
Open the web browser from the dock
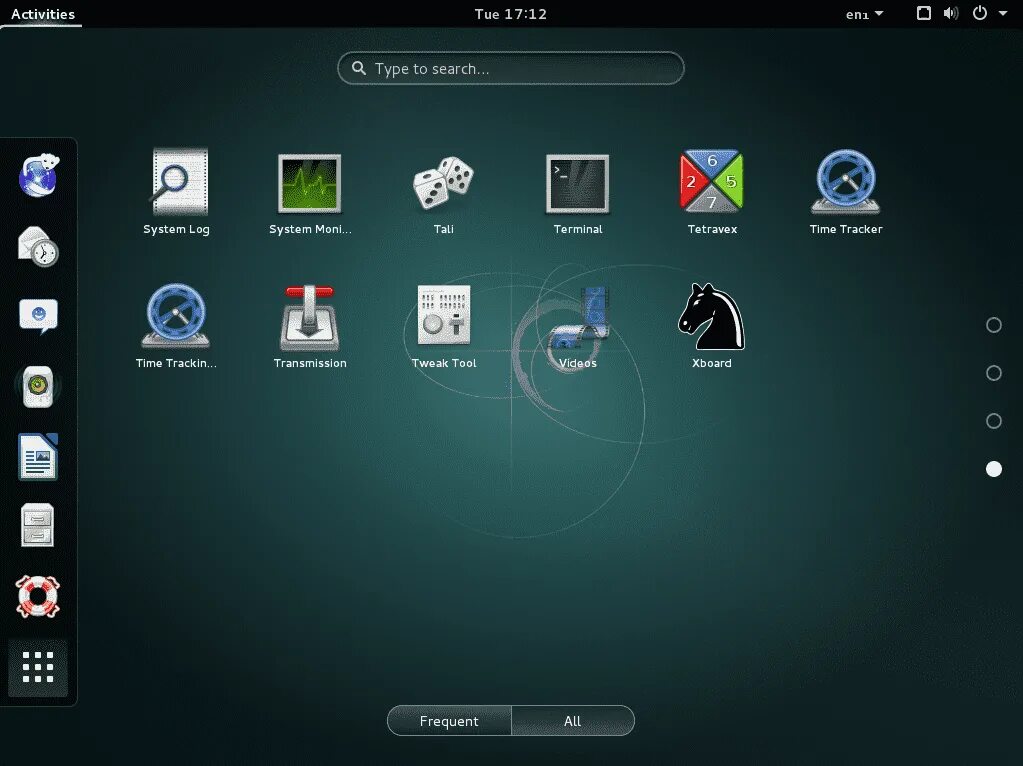pos(38,176)
